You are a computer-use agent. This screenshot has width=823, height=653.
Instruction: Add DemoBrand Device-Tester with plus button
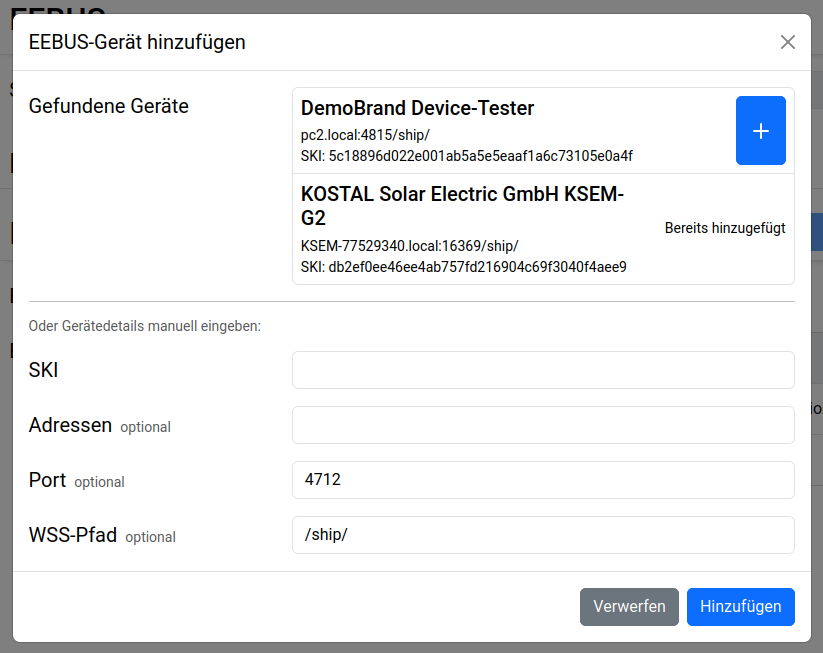click(760, 131)
